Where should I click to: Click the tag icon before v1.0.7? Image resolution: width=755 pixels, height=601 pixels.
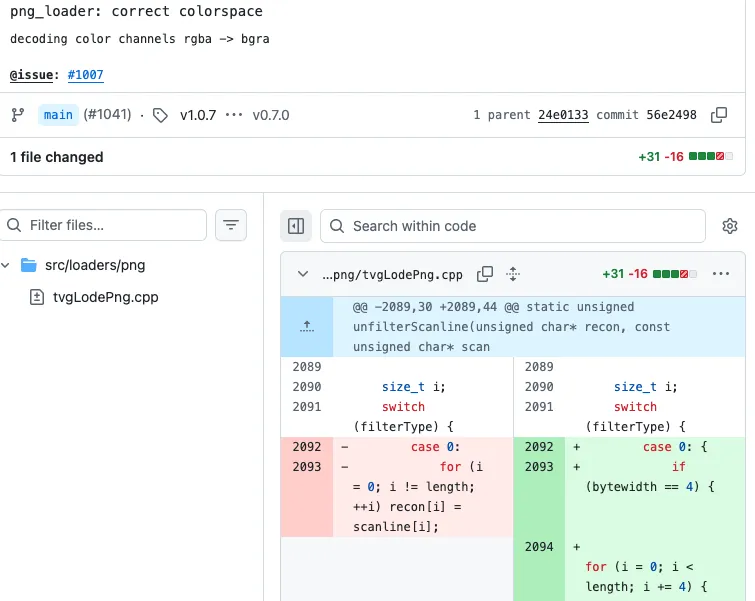(x=160, y=115)
